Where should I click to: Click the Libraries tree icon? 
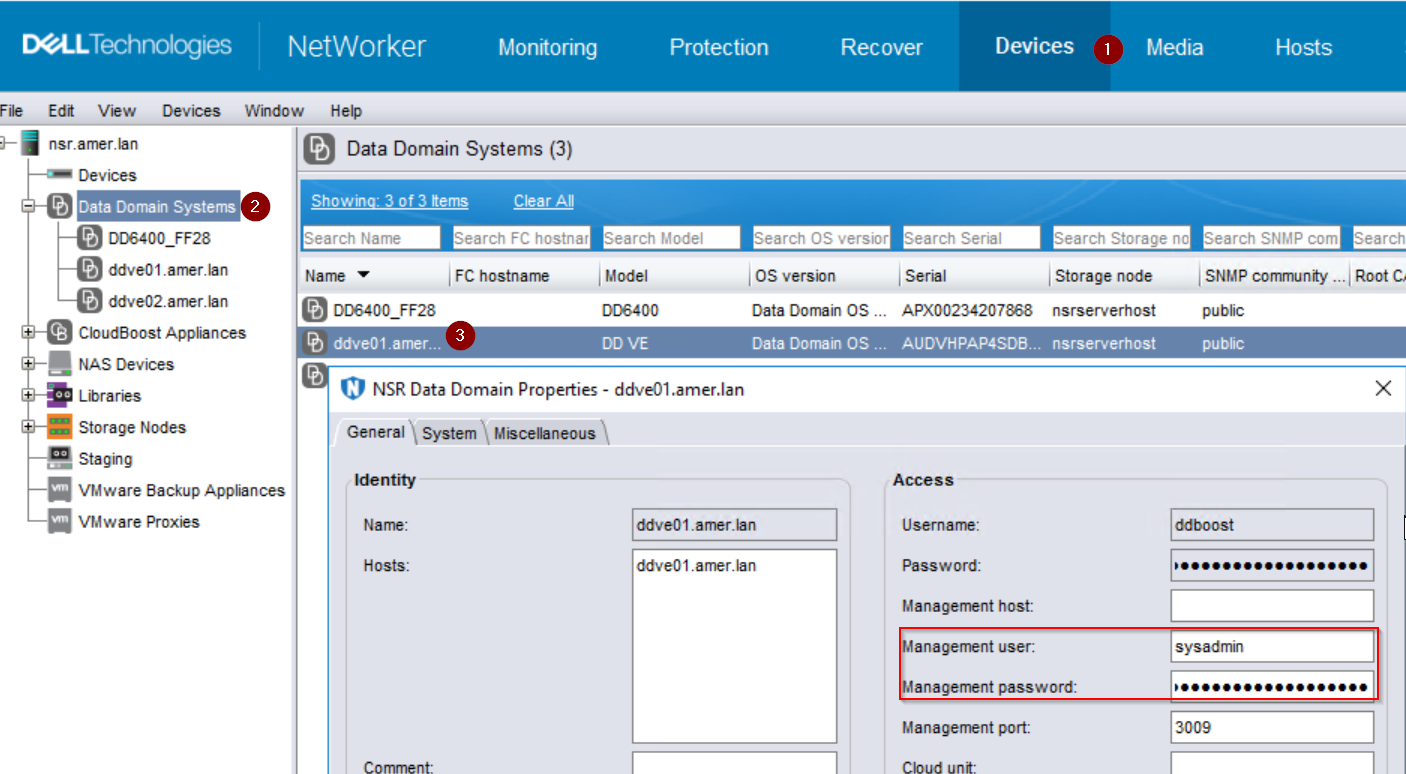coord(60,395)
